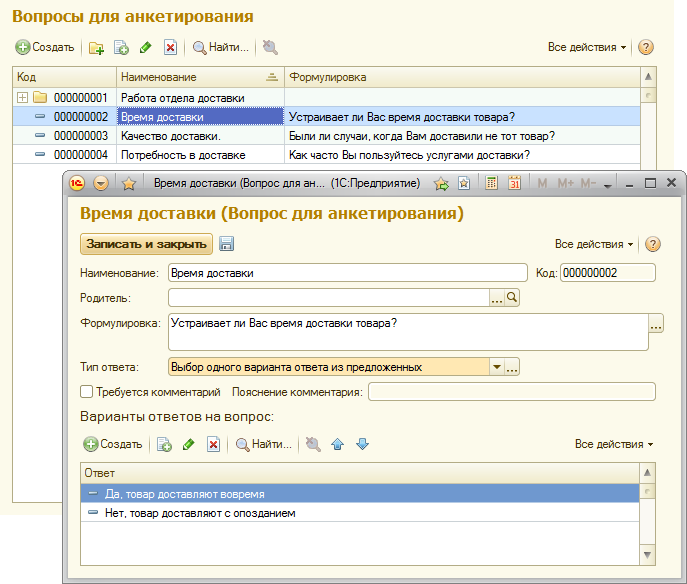Viewport: 687px width, 584px height.
Task: Click Найти in the top list toolbar
Action: pyautogui.click(x=221, y=47)
